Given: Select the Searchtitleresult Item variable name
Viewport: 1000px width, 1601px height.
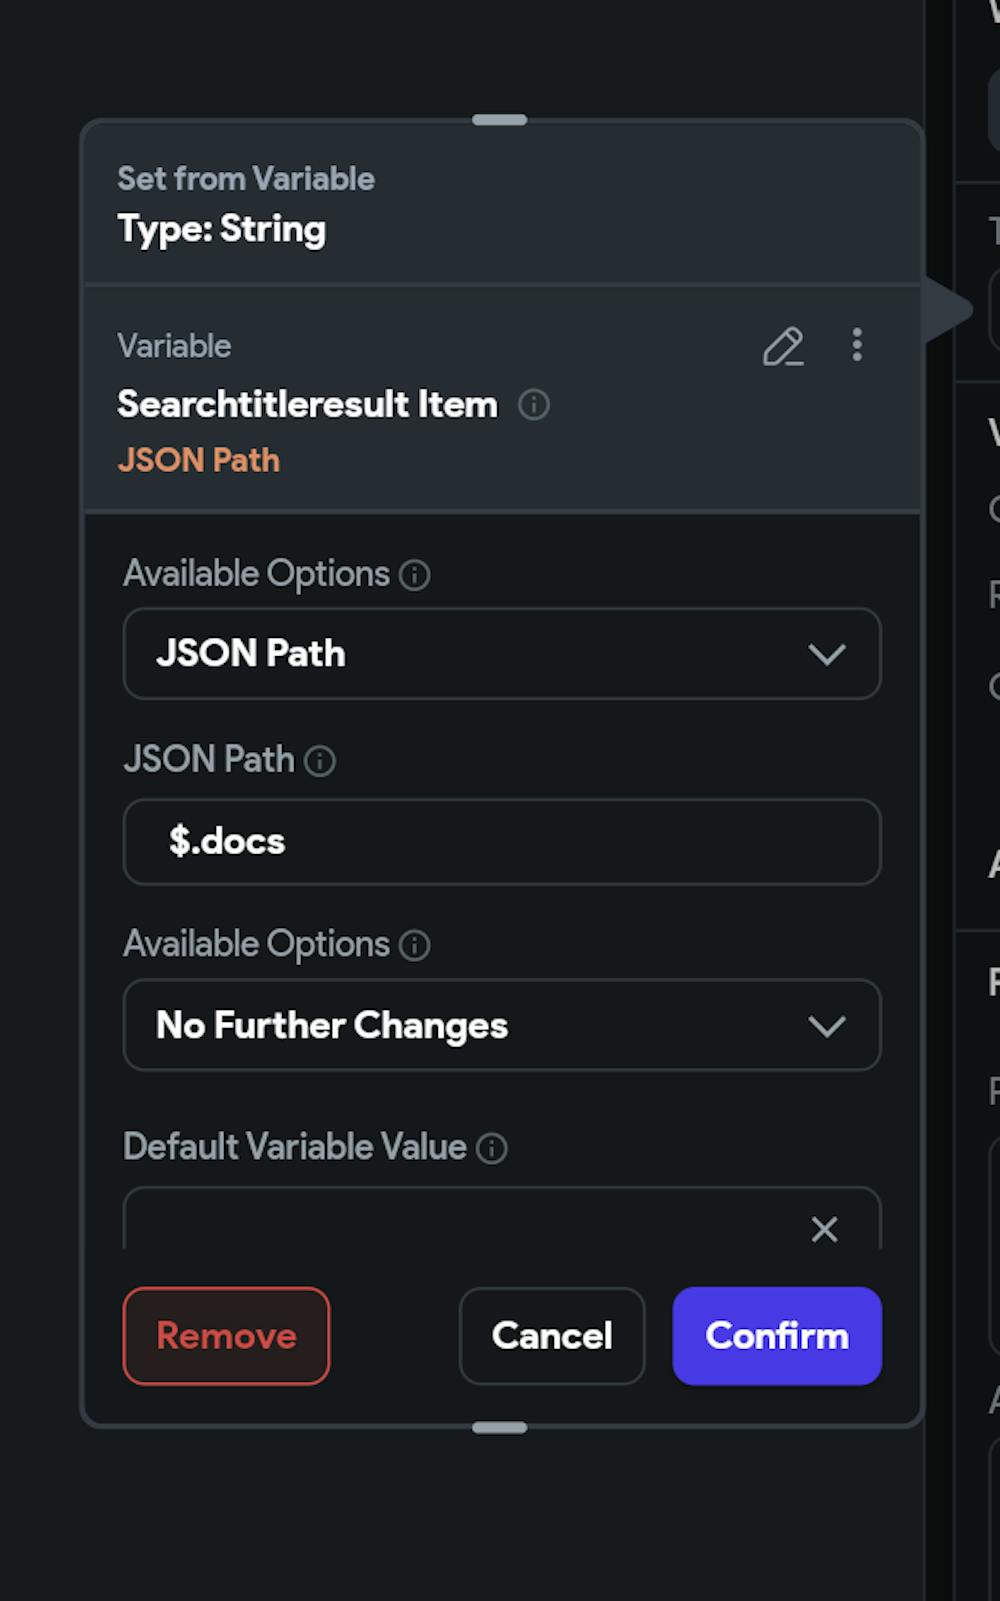Looking at the screenshot, I should pos(307,405).
